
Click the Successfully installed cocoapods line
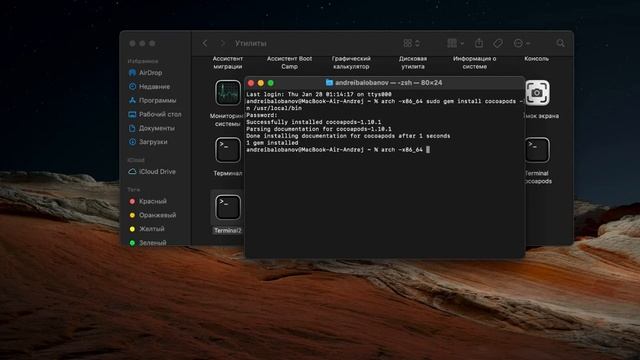(x=313, y=122)
